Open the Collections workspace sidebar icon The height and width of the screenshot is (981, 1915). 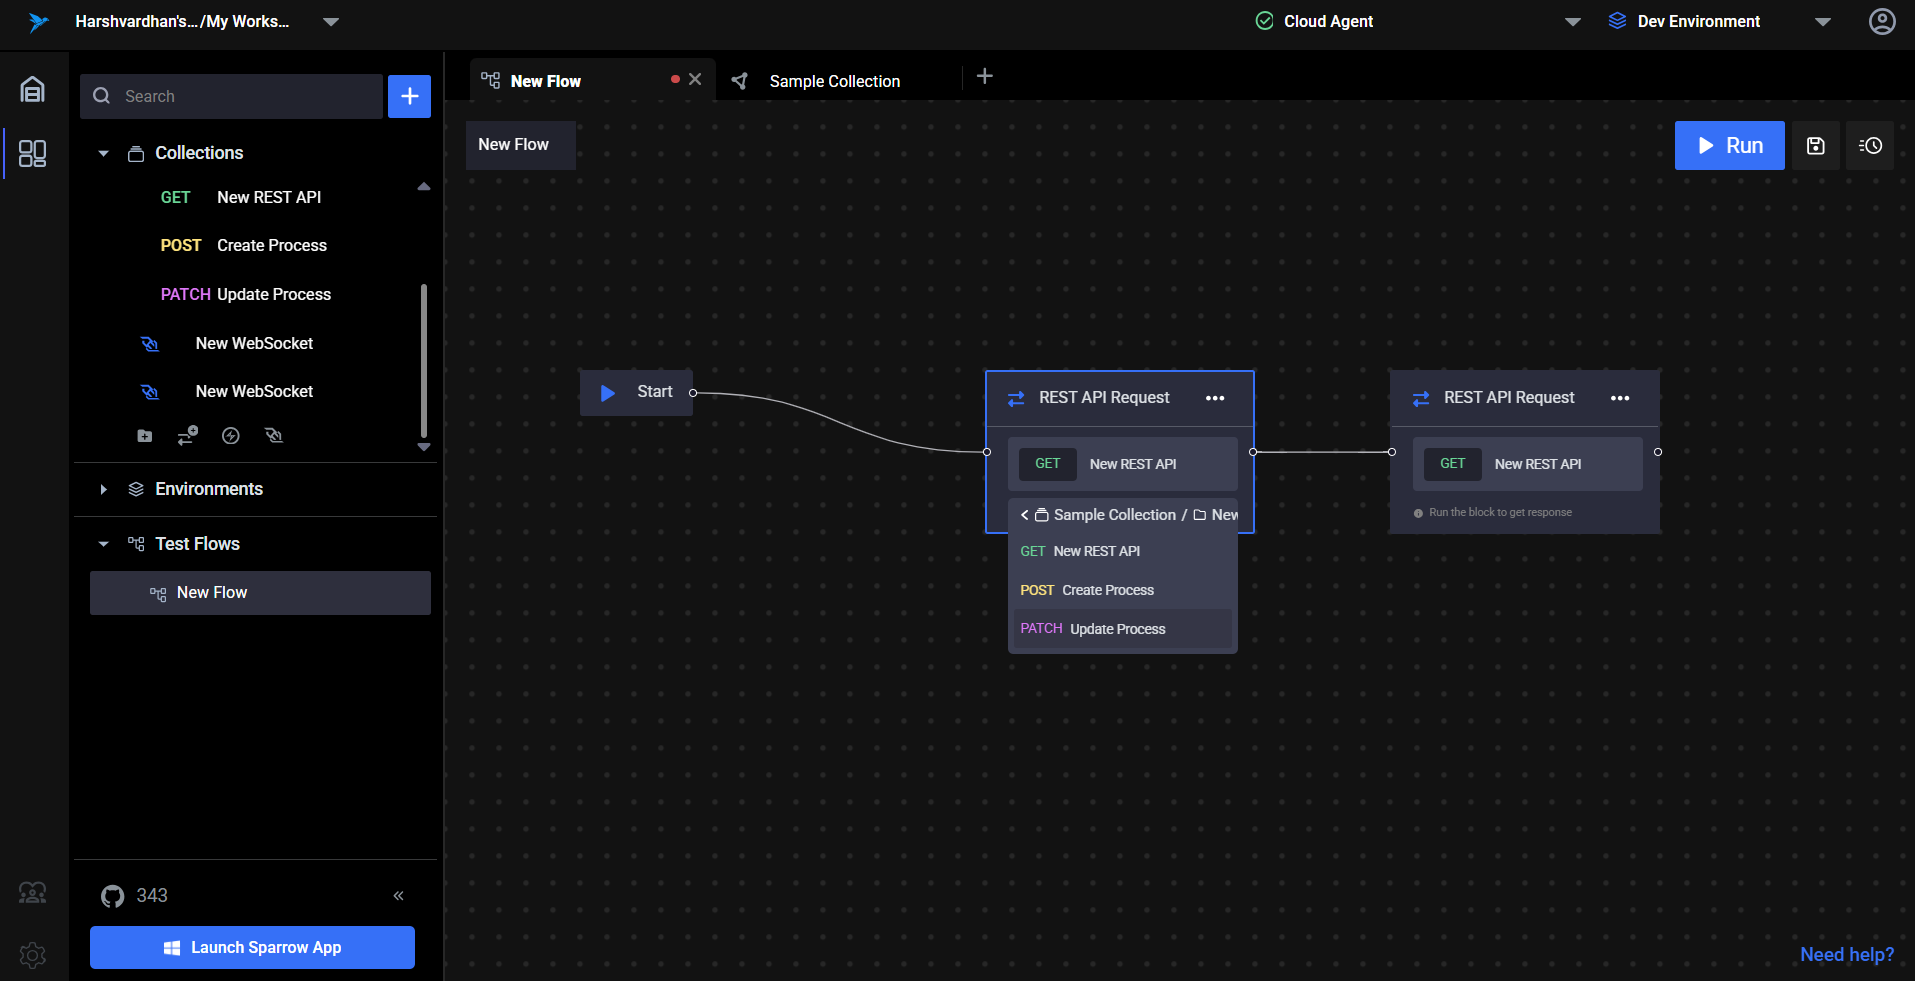click(32, 153)
